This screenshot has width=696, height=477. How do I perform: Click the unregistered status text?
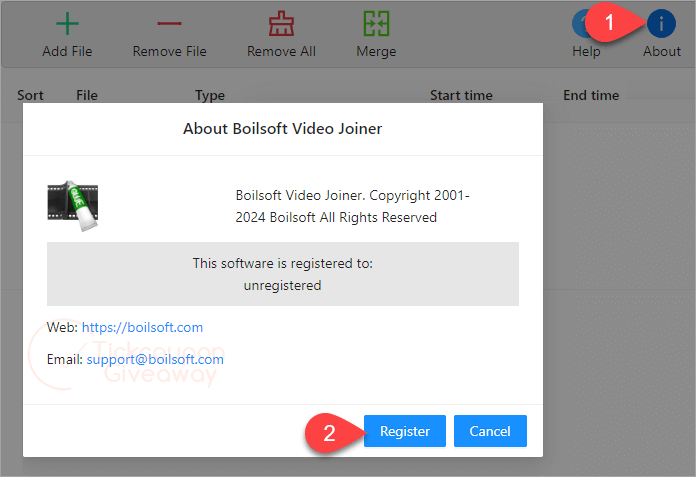click(282, 285)
